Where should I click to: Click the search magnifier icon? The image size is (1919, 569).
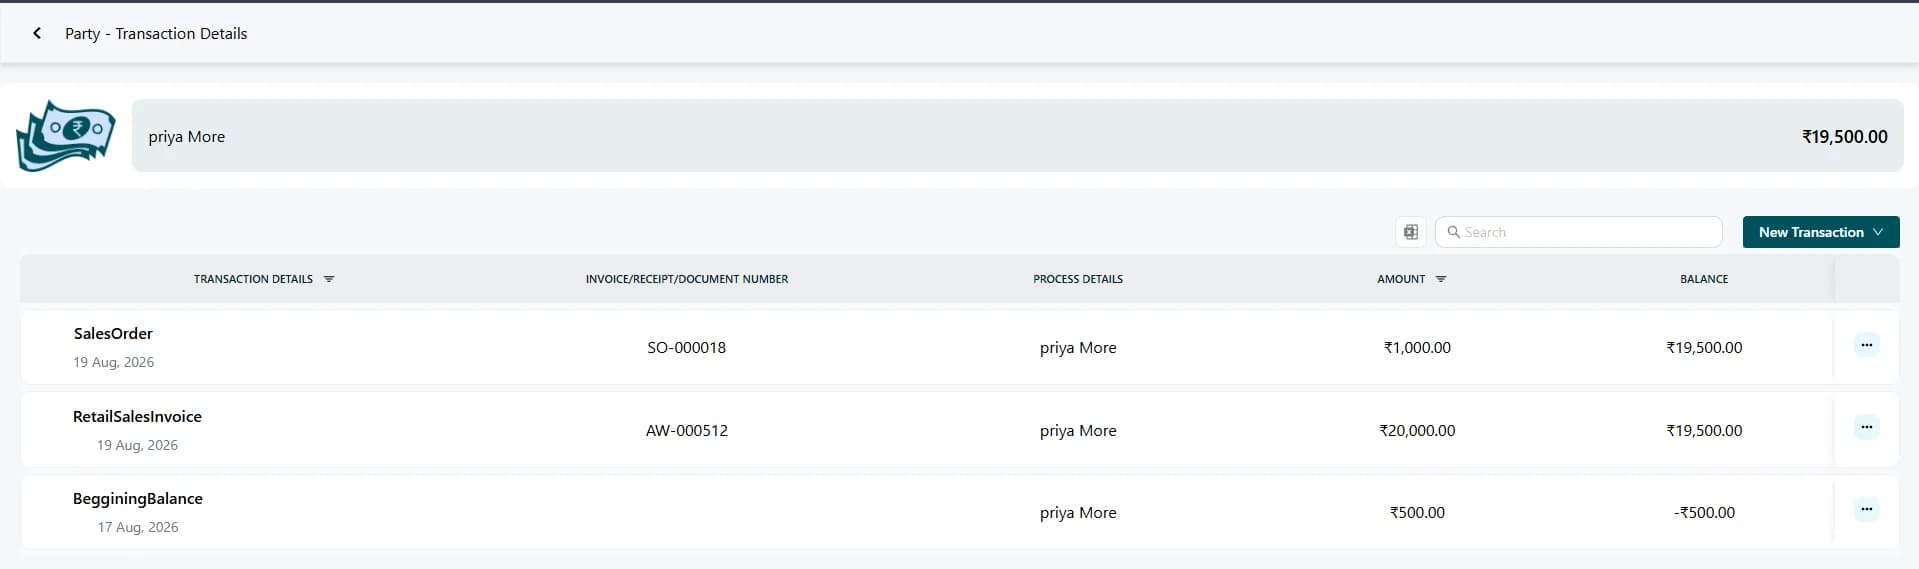(1453, 232)
